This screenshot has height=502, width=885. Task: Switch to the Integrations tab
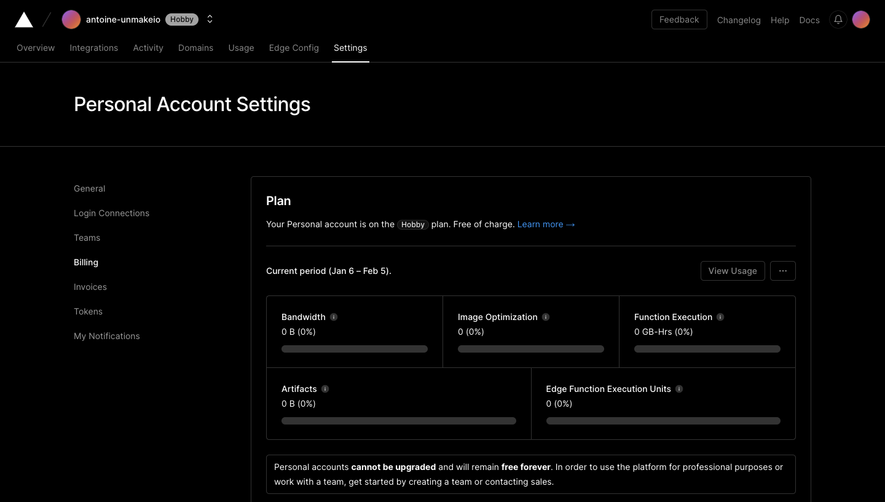click(x=94, y=48)
